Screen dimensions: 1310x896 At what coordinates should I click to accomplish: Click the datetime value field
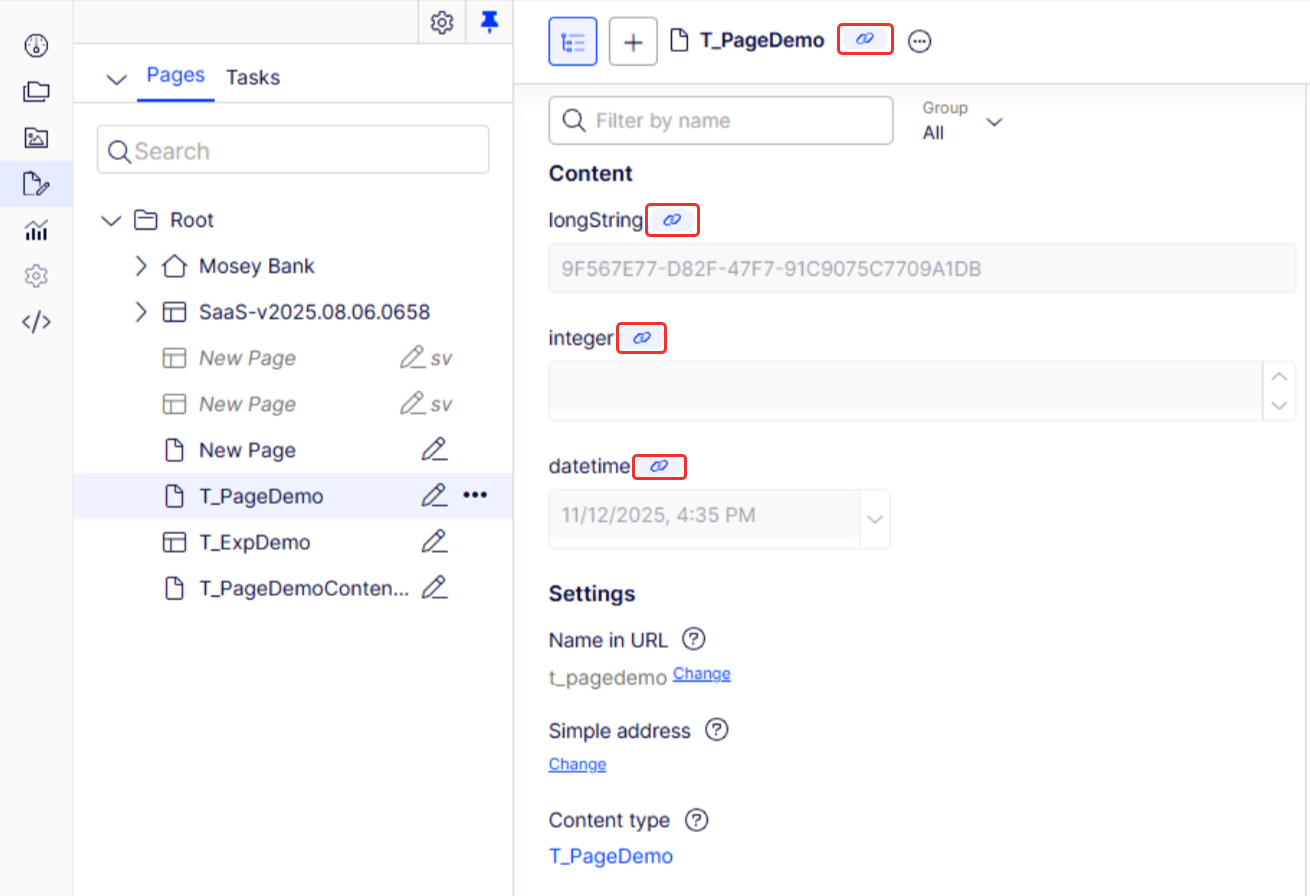(704, 518)
